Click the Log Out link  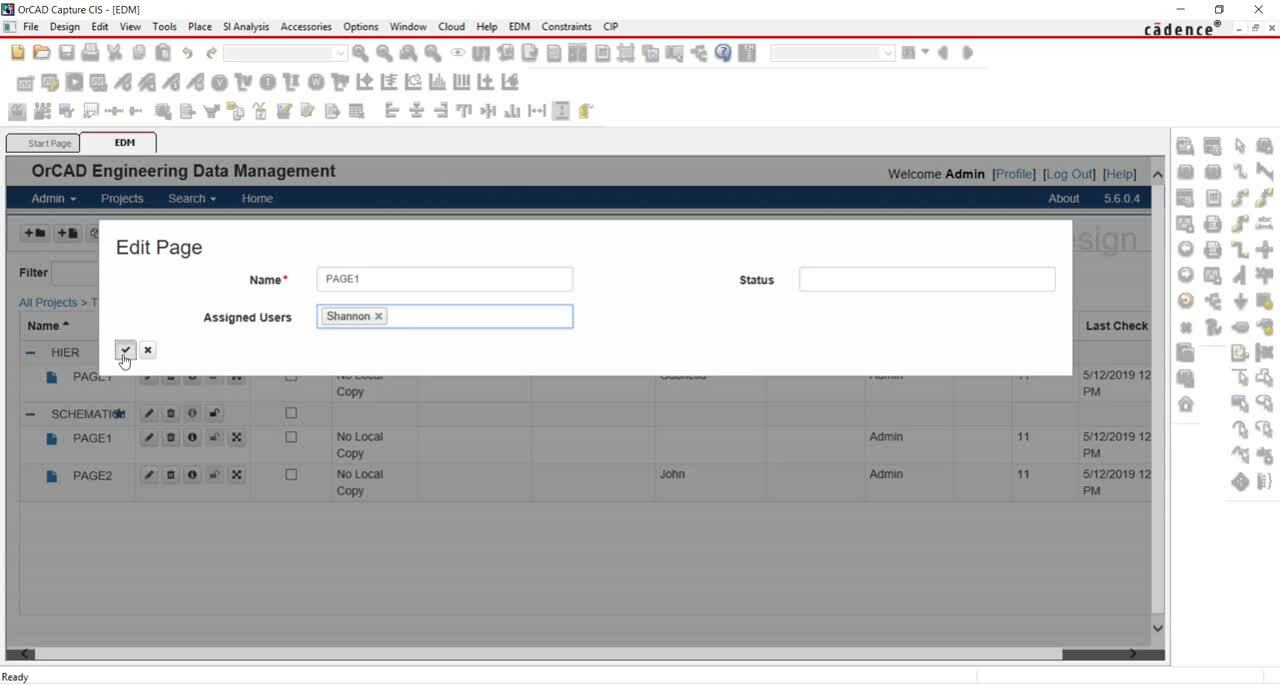pyautogui.click(x=1068, y=173)
